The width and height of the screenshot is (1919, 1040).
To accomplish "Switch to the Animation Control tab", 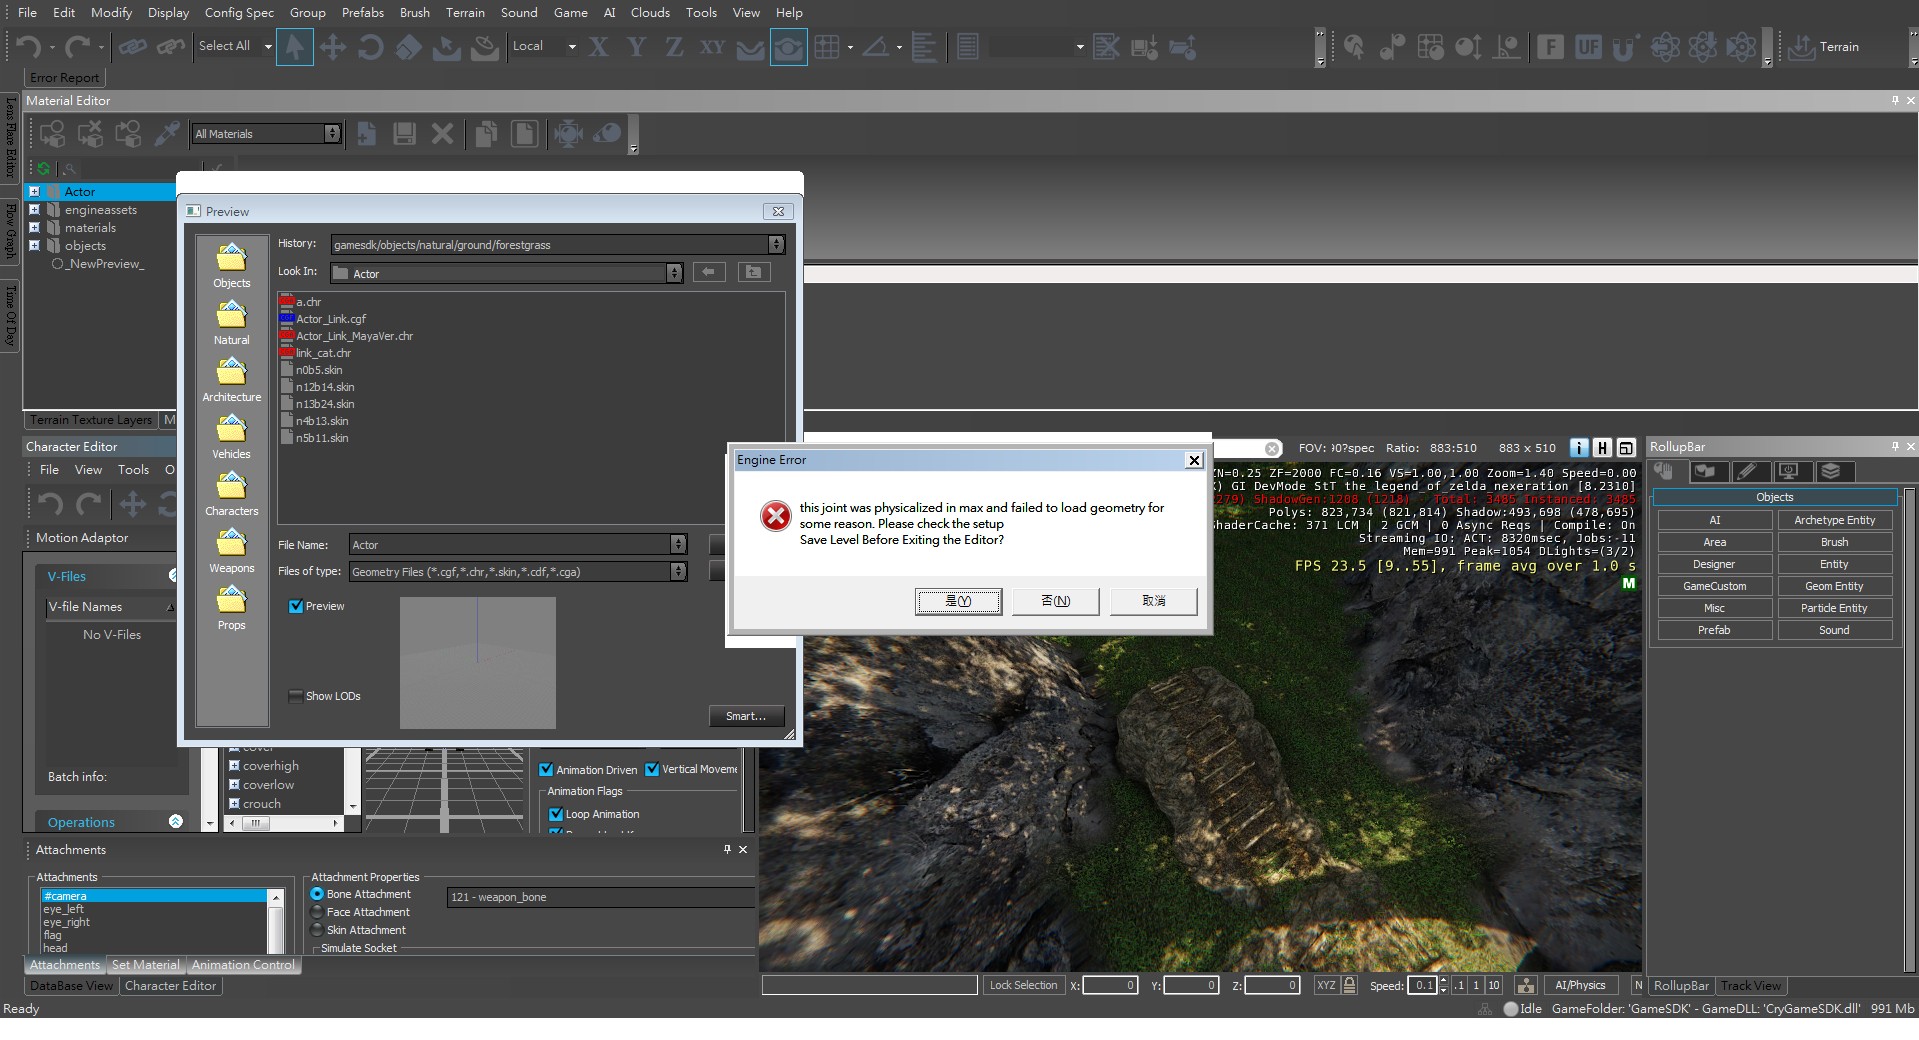I will click(x=243, y=965).
